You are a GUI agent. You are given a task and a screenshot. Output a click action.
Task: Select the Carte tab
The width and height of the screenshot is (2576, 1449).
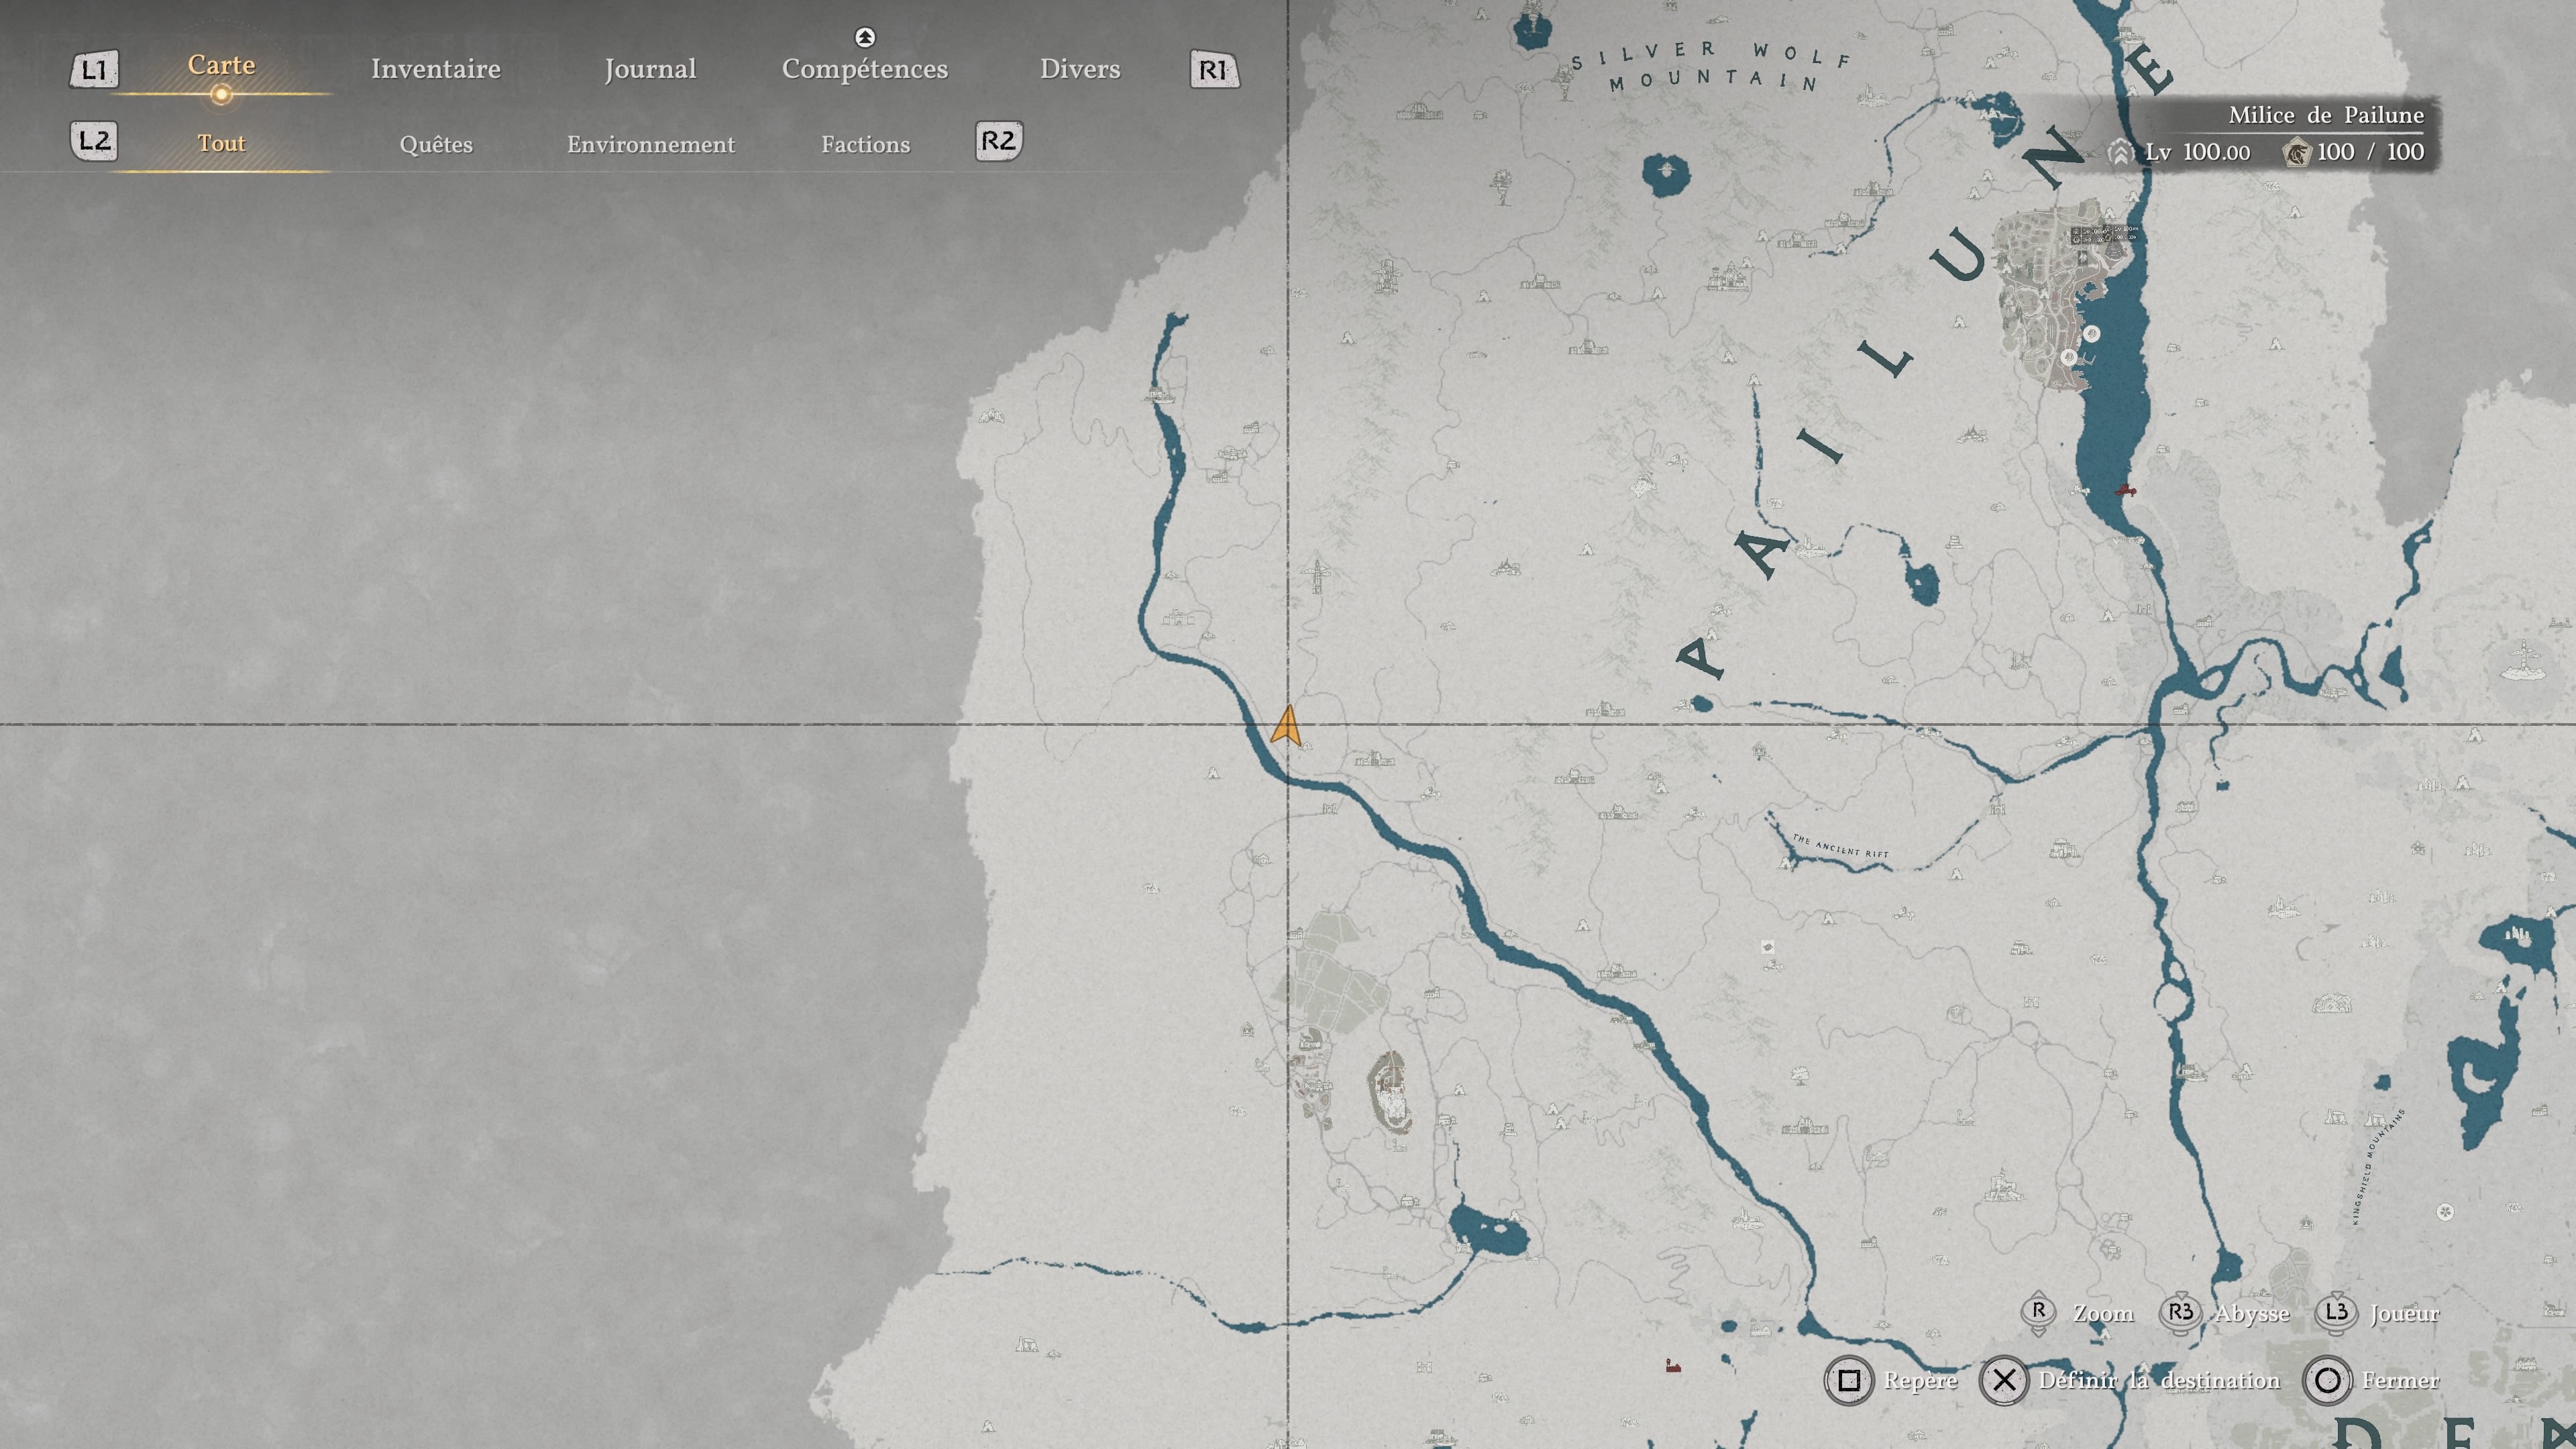[221, 65]
